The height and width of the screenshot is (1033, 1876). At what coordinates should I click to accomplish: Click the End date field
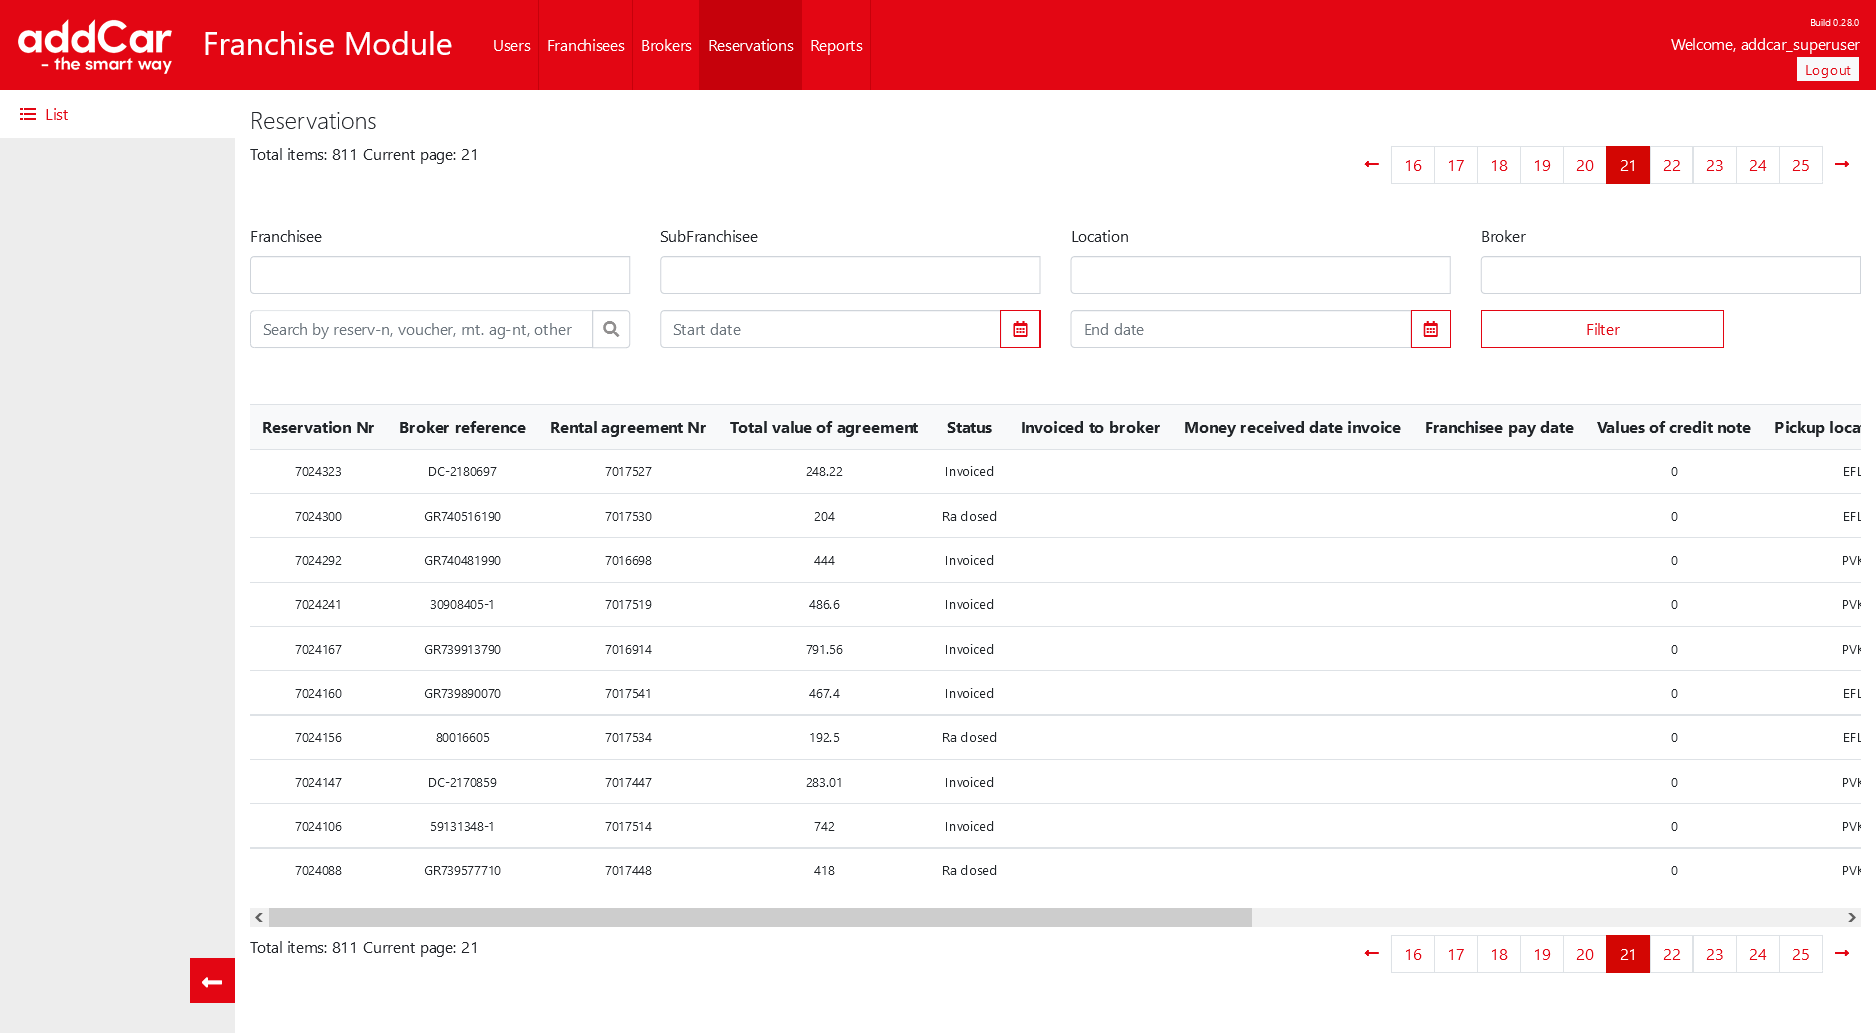[x=1241, y=329]
